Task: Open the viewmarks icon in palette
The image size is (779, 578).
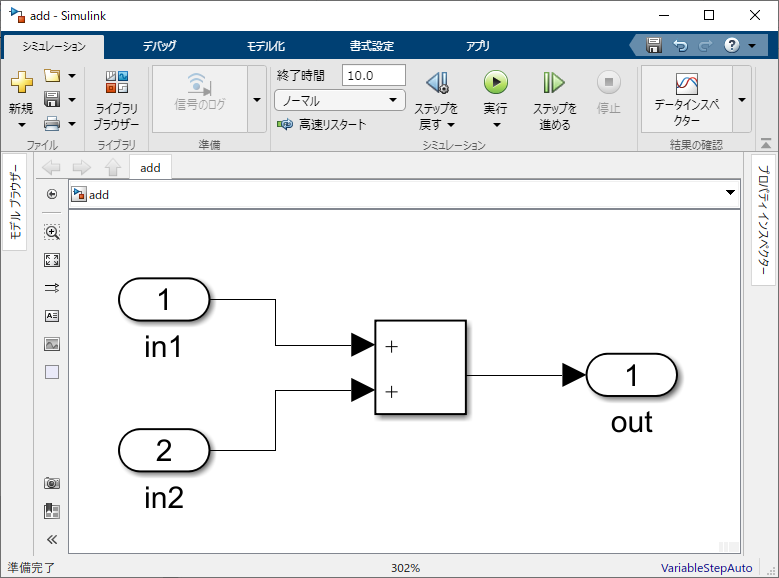Action: click(x=52, y=511)
